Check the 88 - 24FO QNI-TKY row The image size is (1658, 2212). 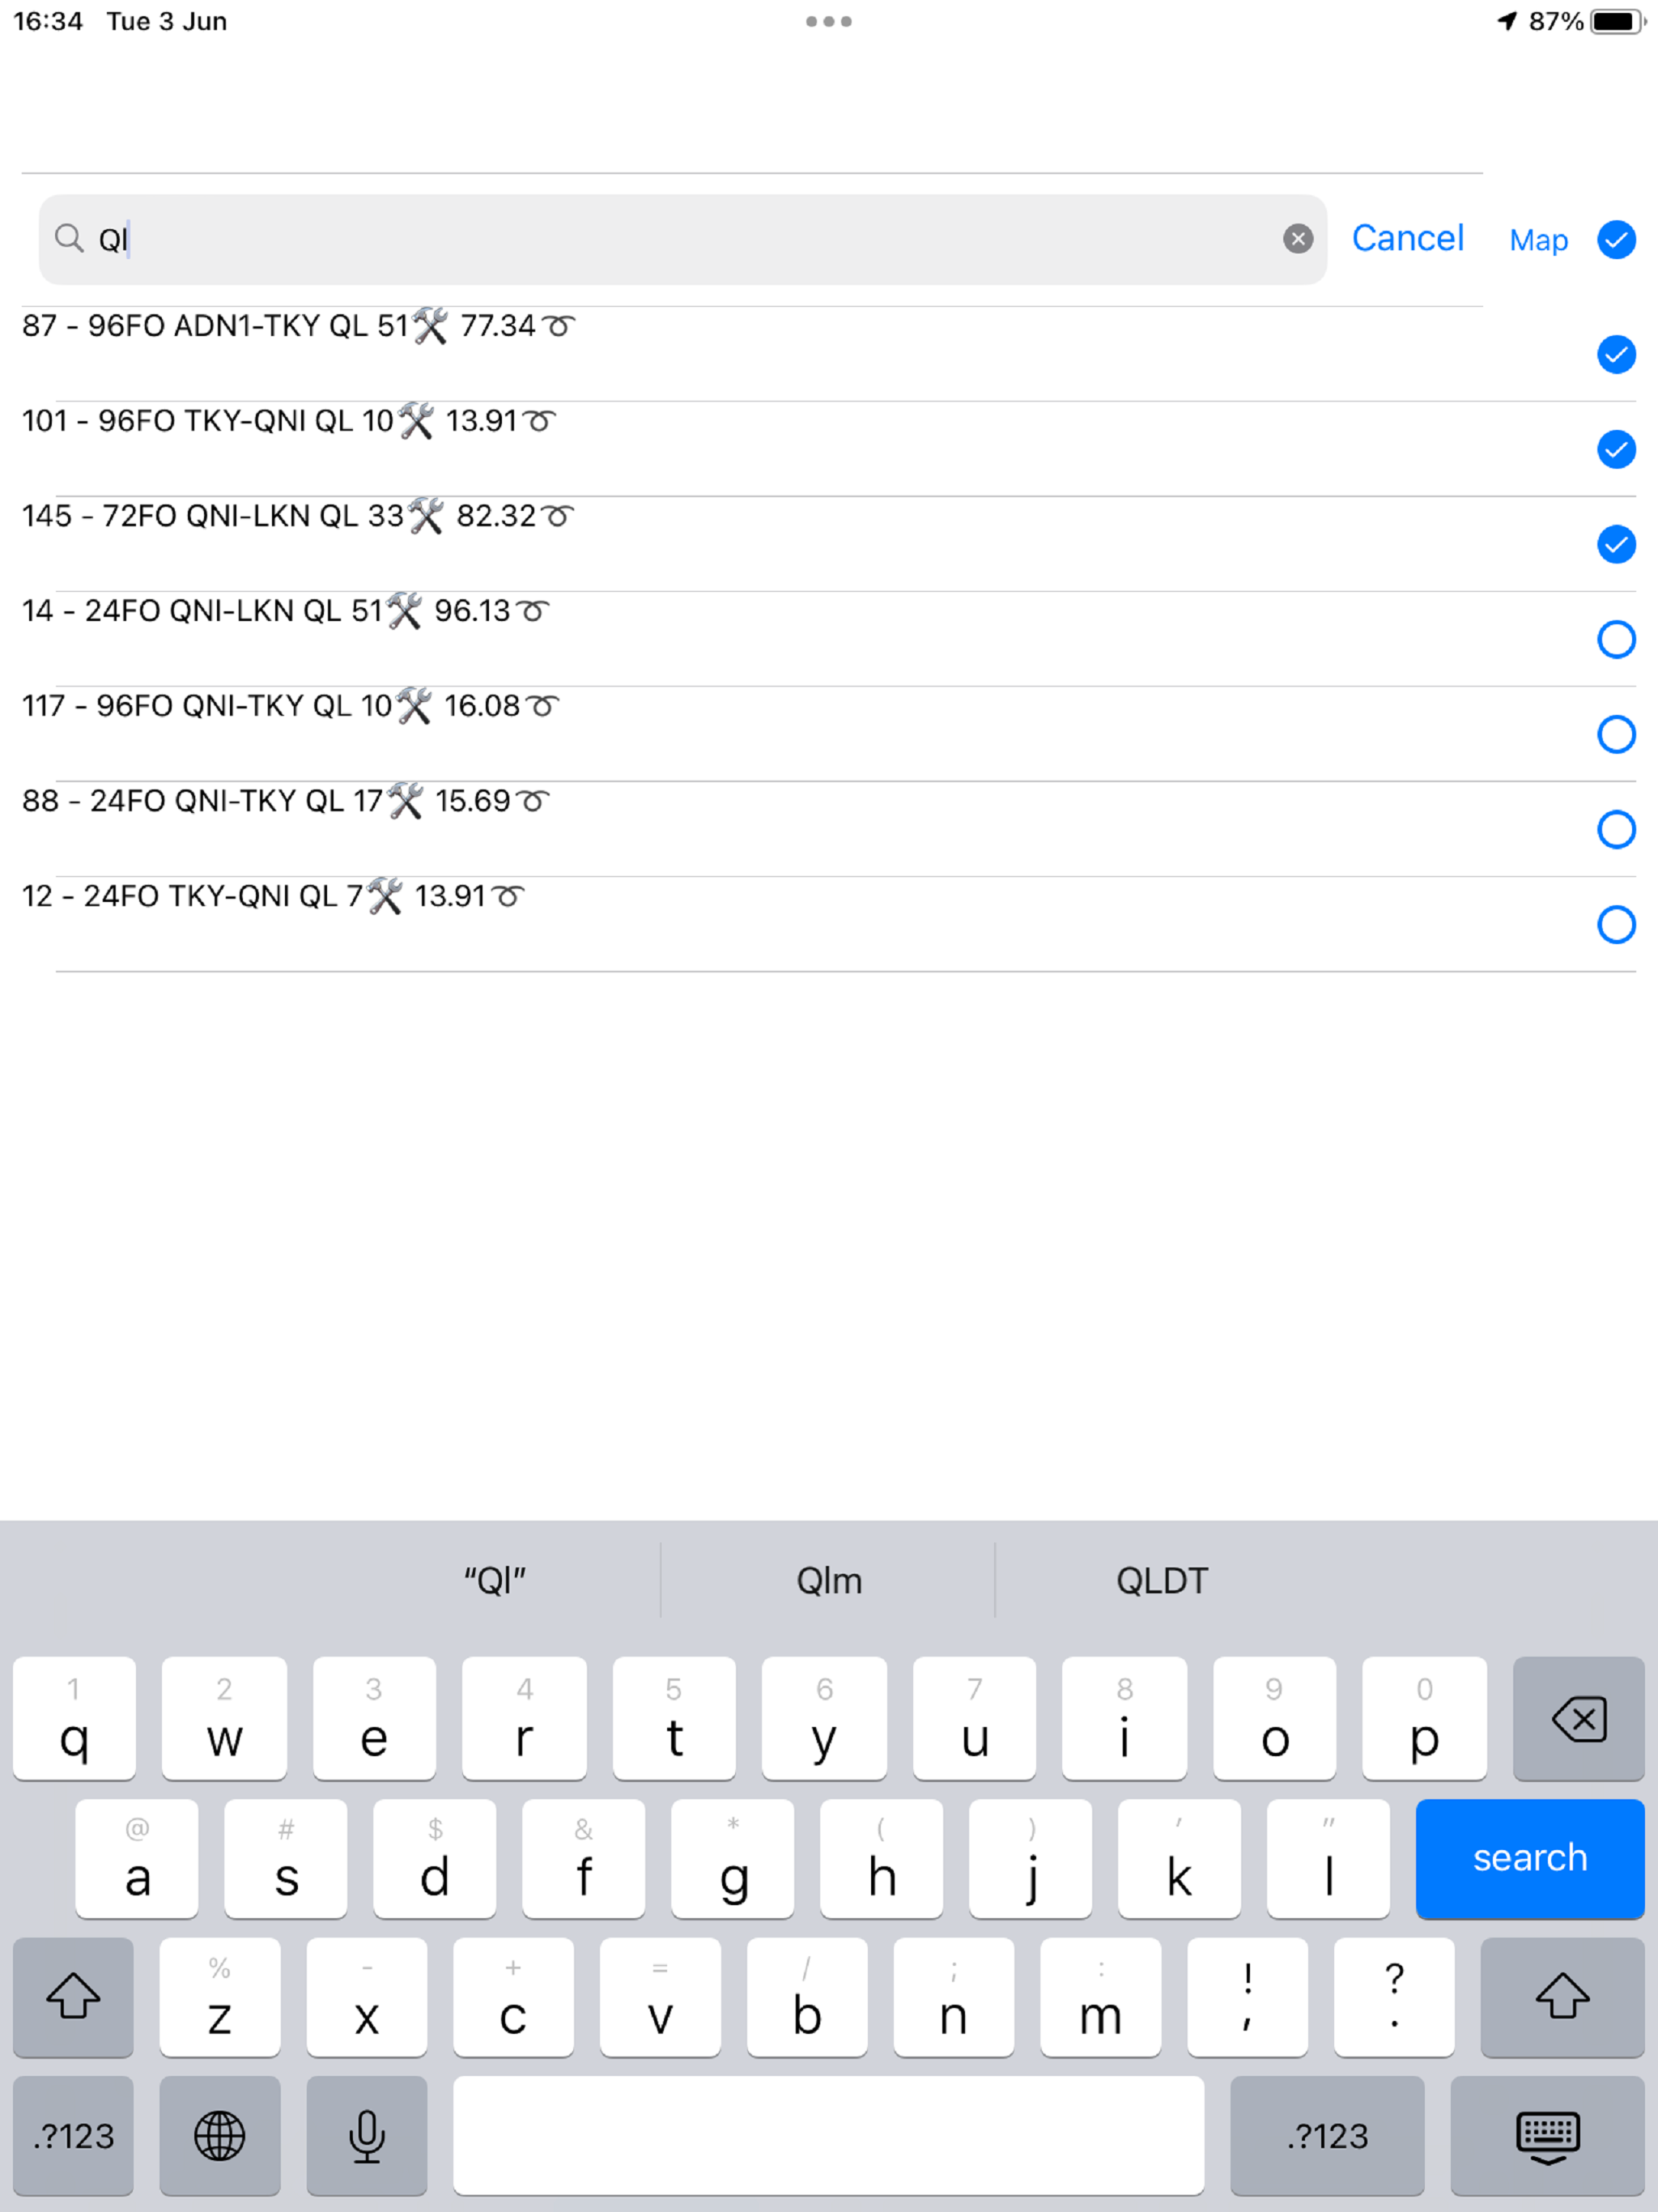click(1616, 829)
